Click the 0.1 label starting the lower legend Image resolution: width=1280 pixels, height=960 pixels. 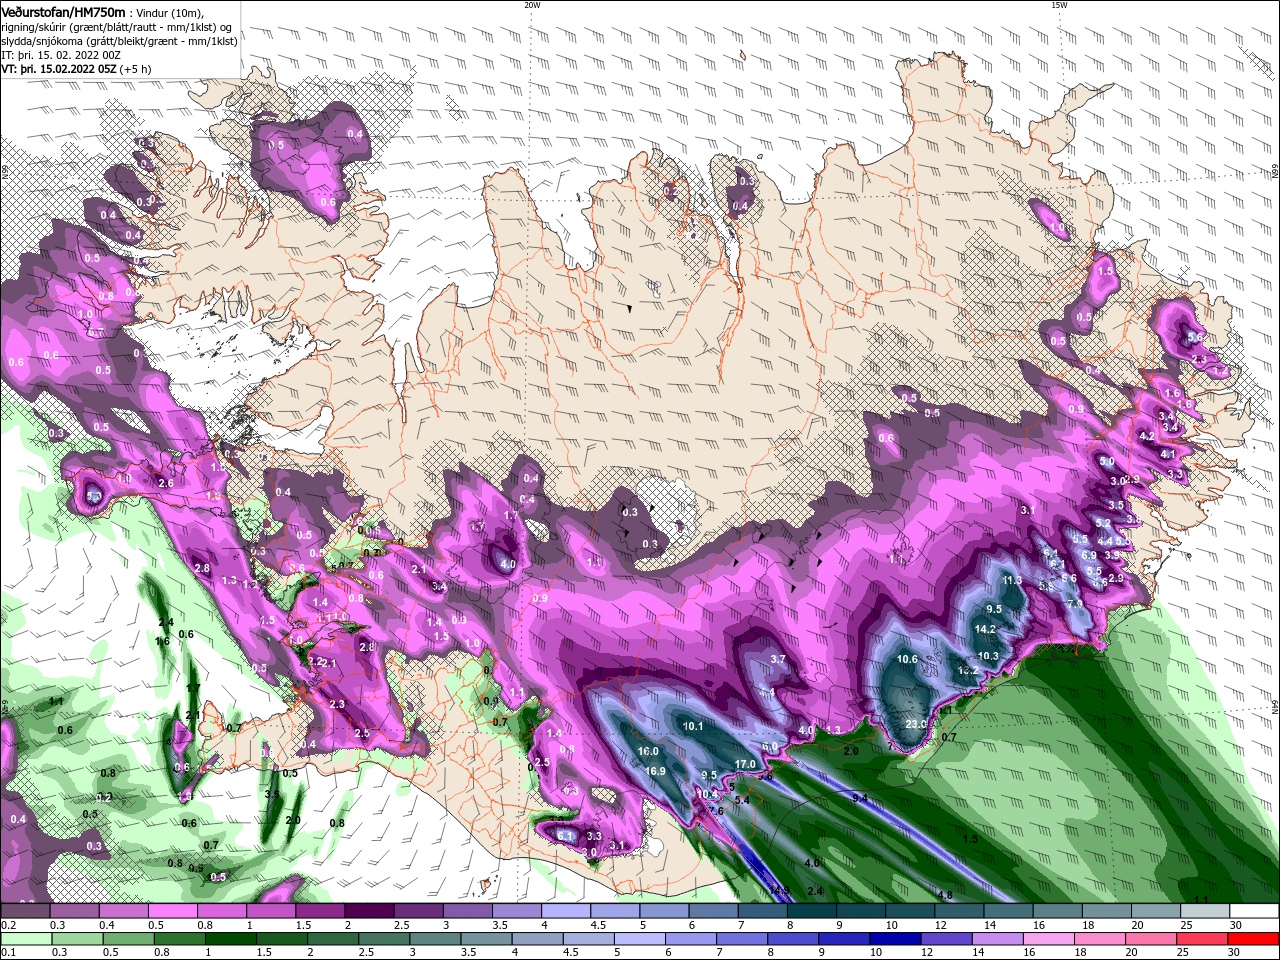pyautogui.click(x=9, y=953)
